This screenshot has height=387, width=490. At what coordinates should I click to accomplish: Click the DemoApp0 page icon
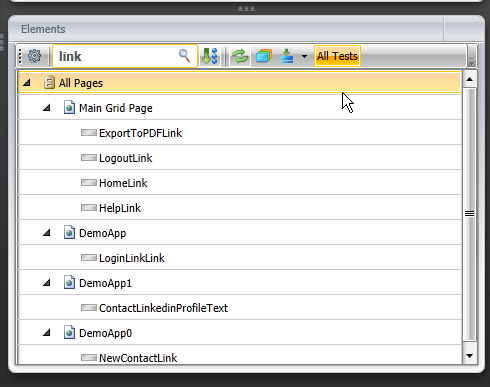click(69, 333)
